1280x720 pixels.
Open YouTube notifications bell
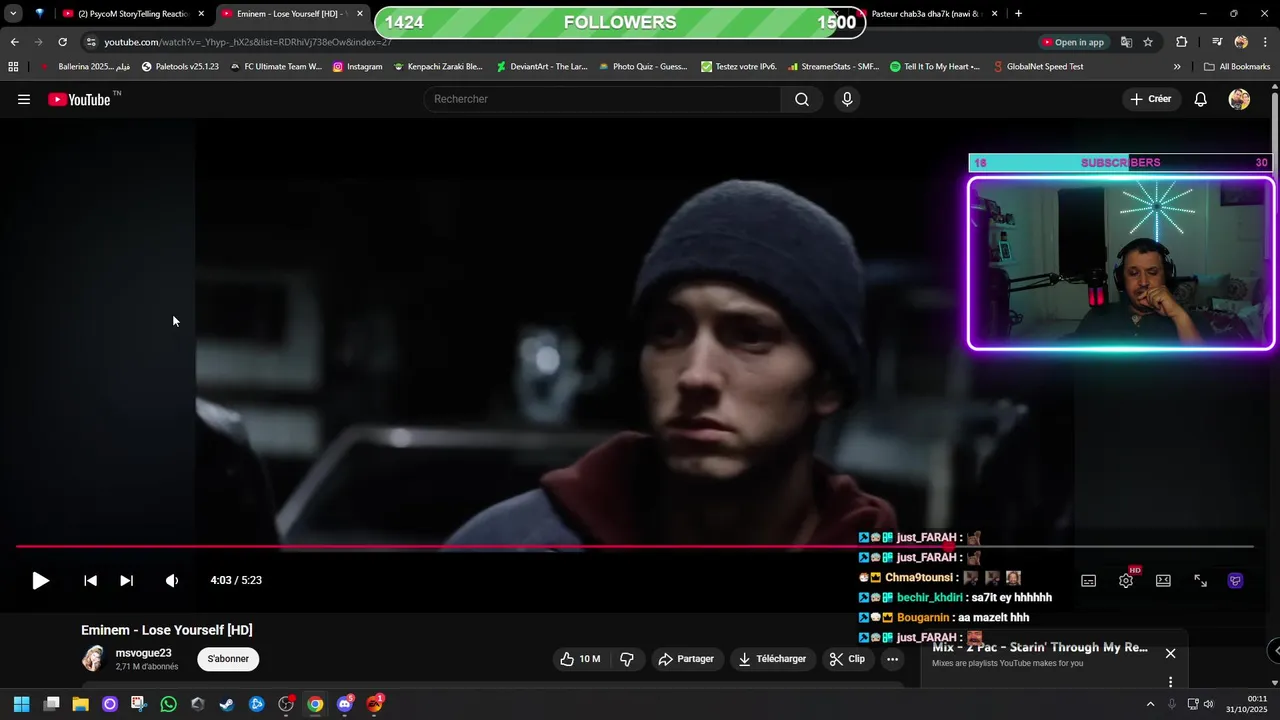click(x=1201, y=99)
